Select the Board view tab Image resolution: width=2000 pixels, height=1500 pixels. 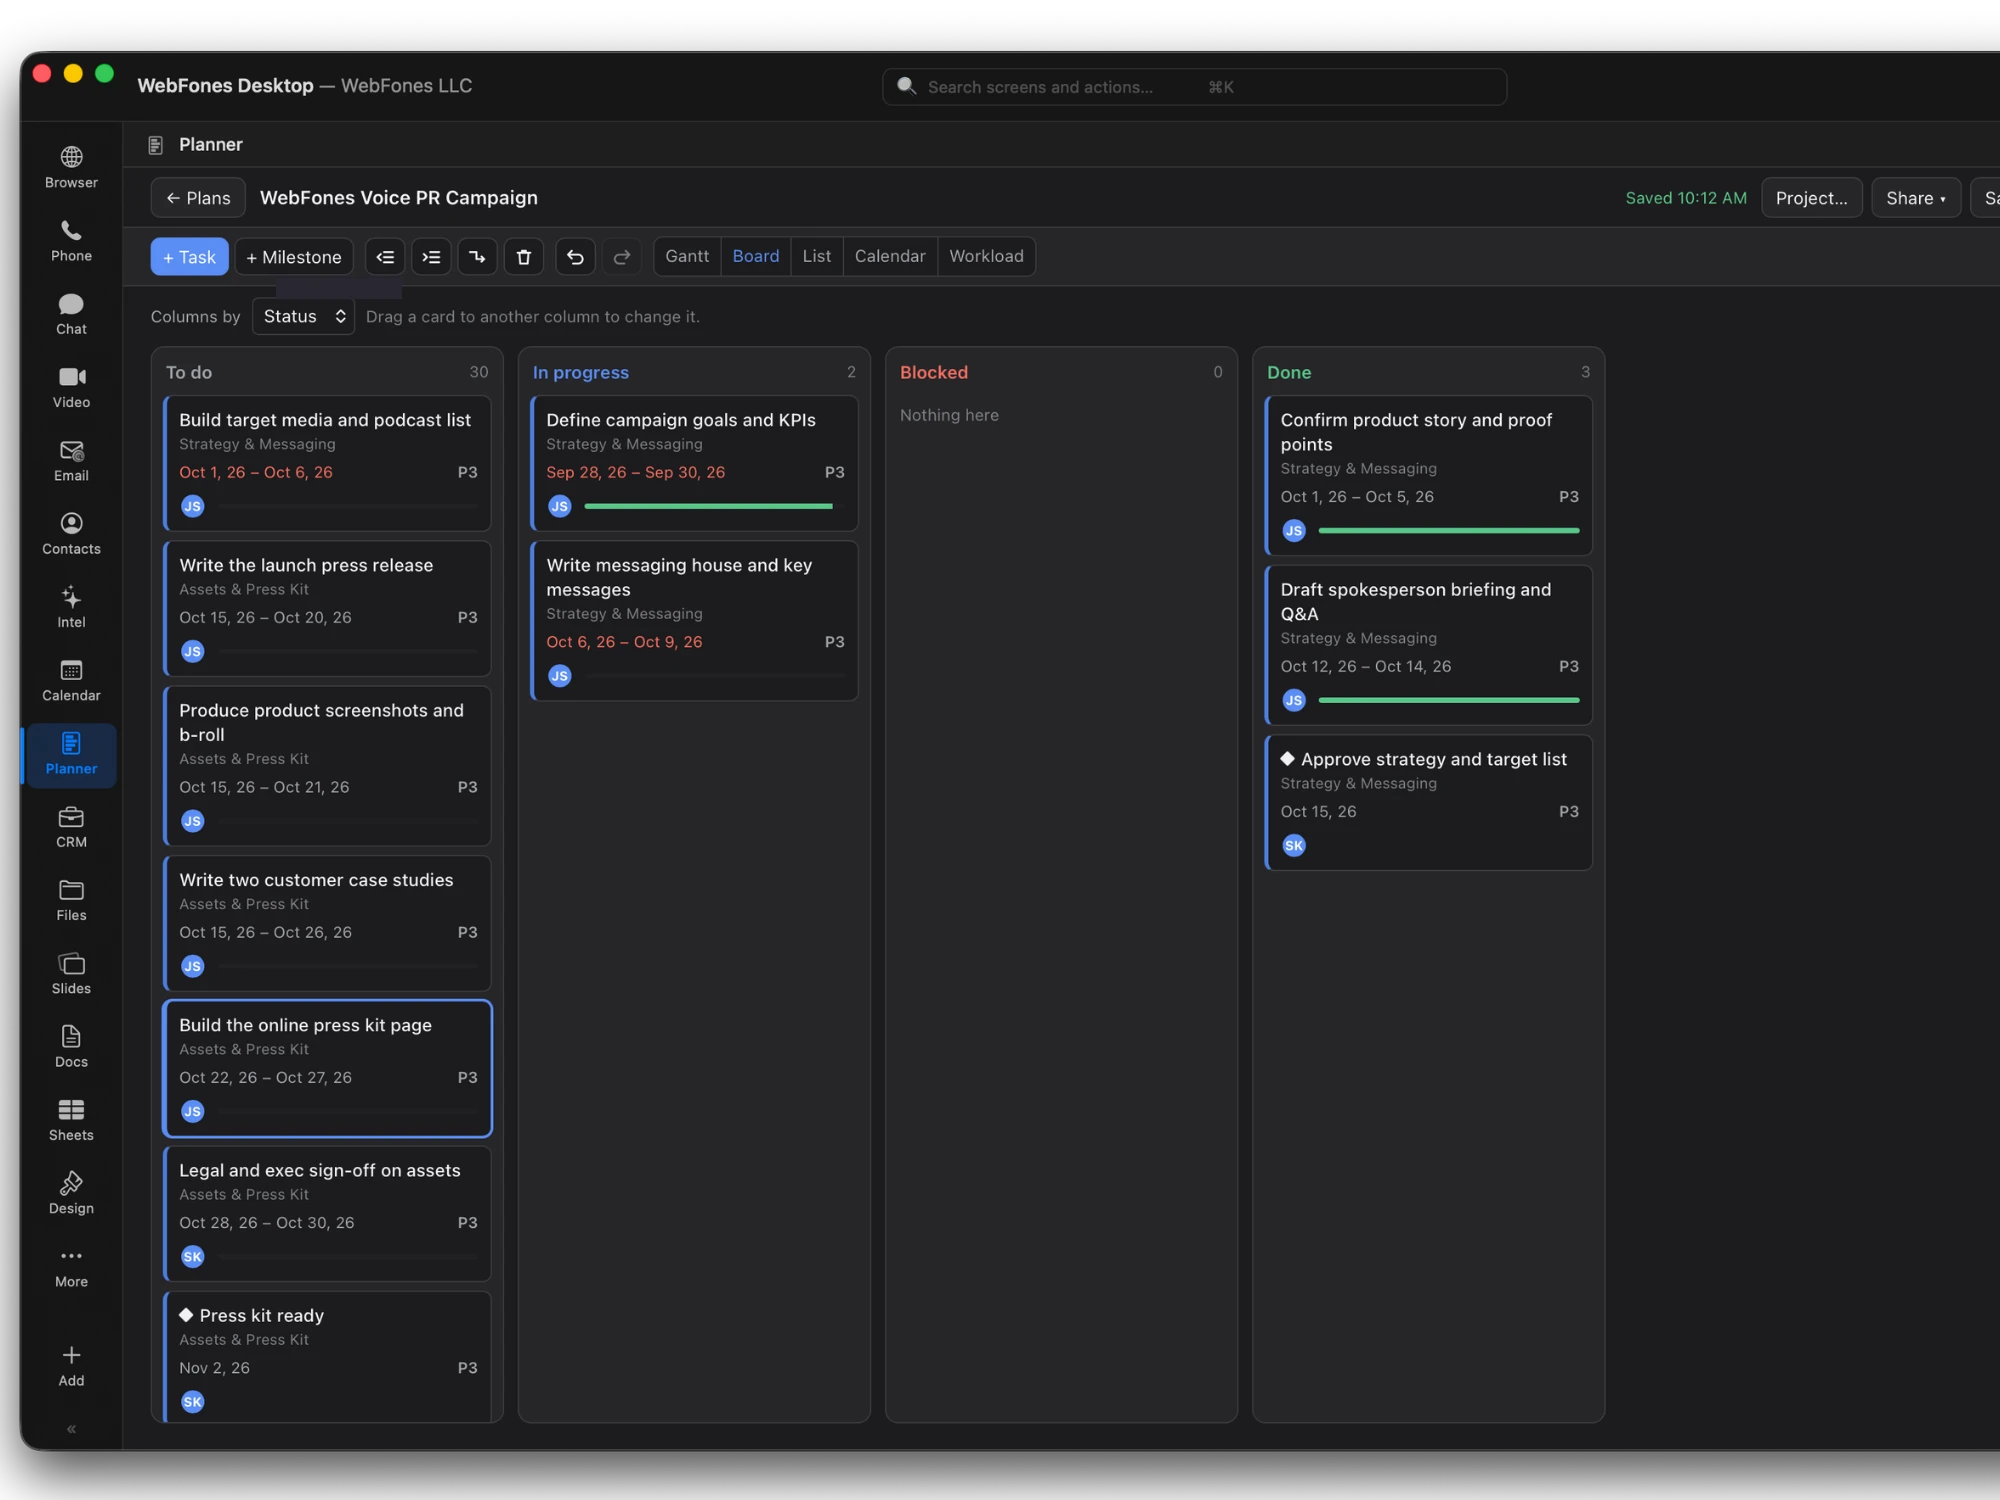(755, 256)
